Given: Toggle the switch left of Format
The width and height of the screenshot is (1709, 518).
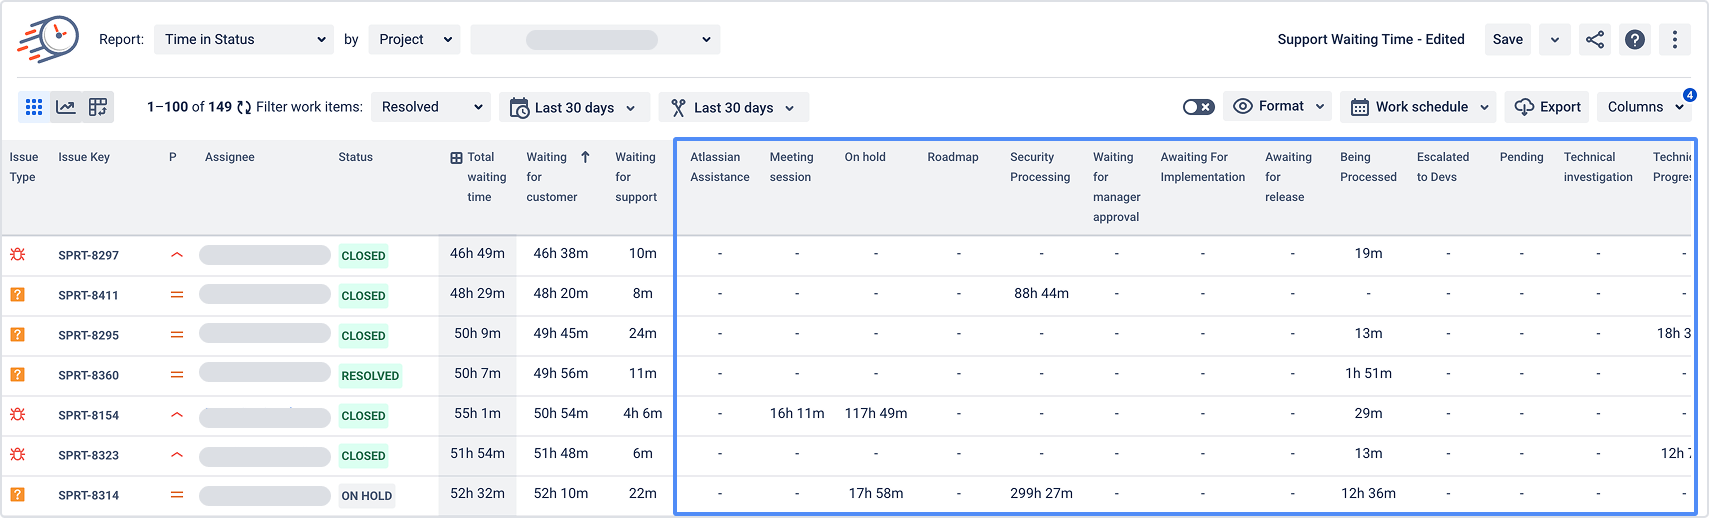Looking at the screenshot, I should tap(1199, 107).
